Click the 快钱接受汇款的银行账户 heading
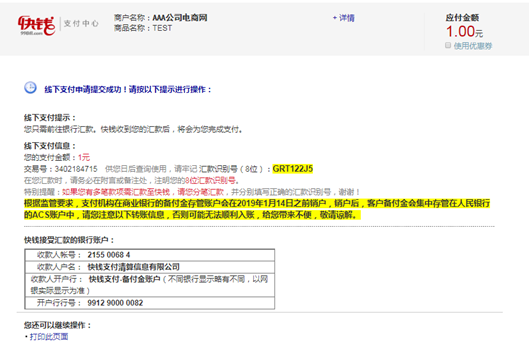Image resolution: width=529 pixels, height=360 pixels. click(x=69, y=240)
